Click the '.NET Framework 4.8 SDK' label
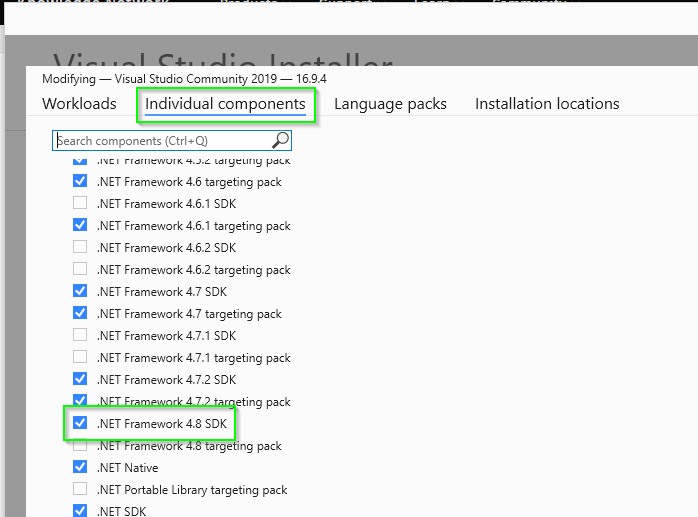Image resolution: width=698 pixels, height=517 pixels. [162, 424]
